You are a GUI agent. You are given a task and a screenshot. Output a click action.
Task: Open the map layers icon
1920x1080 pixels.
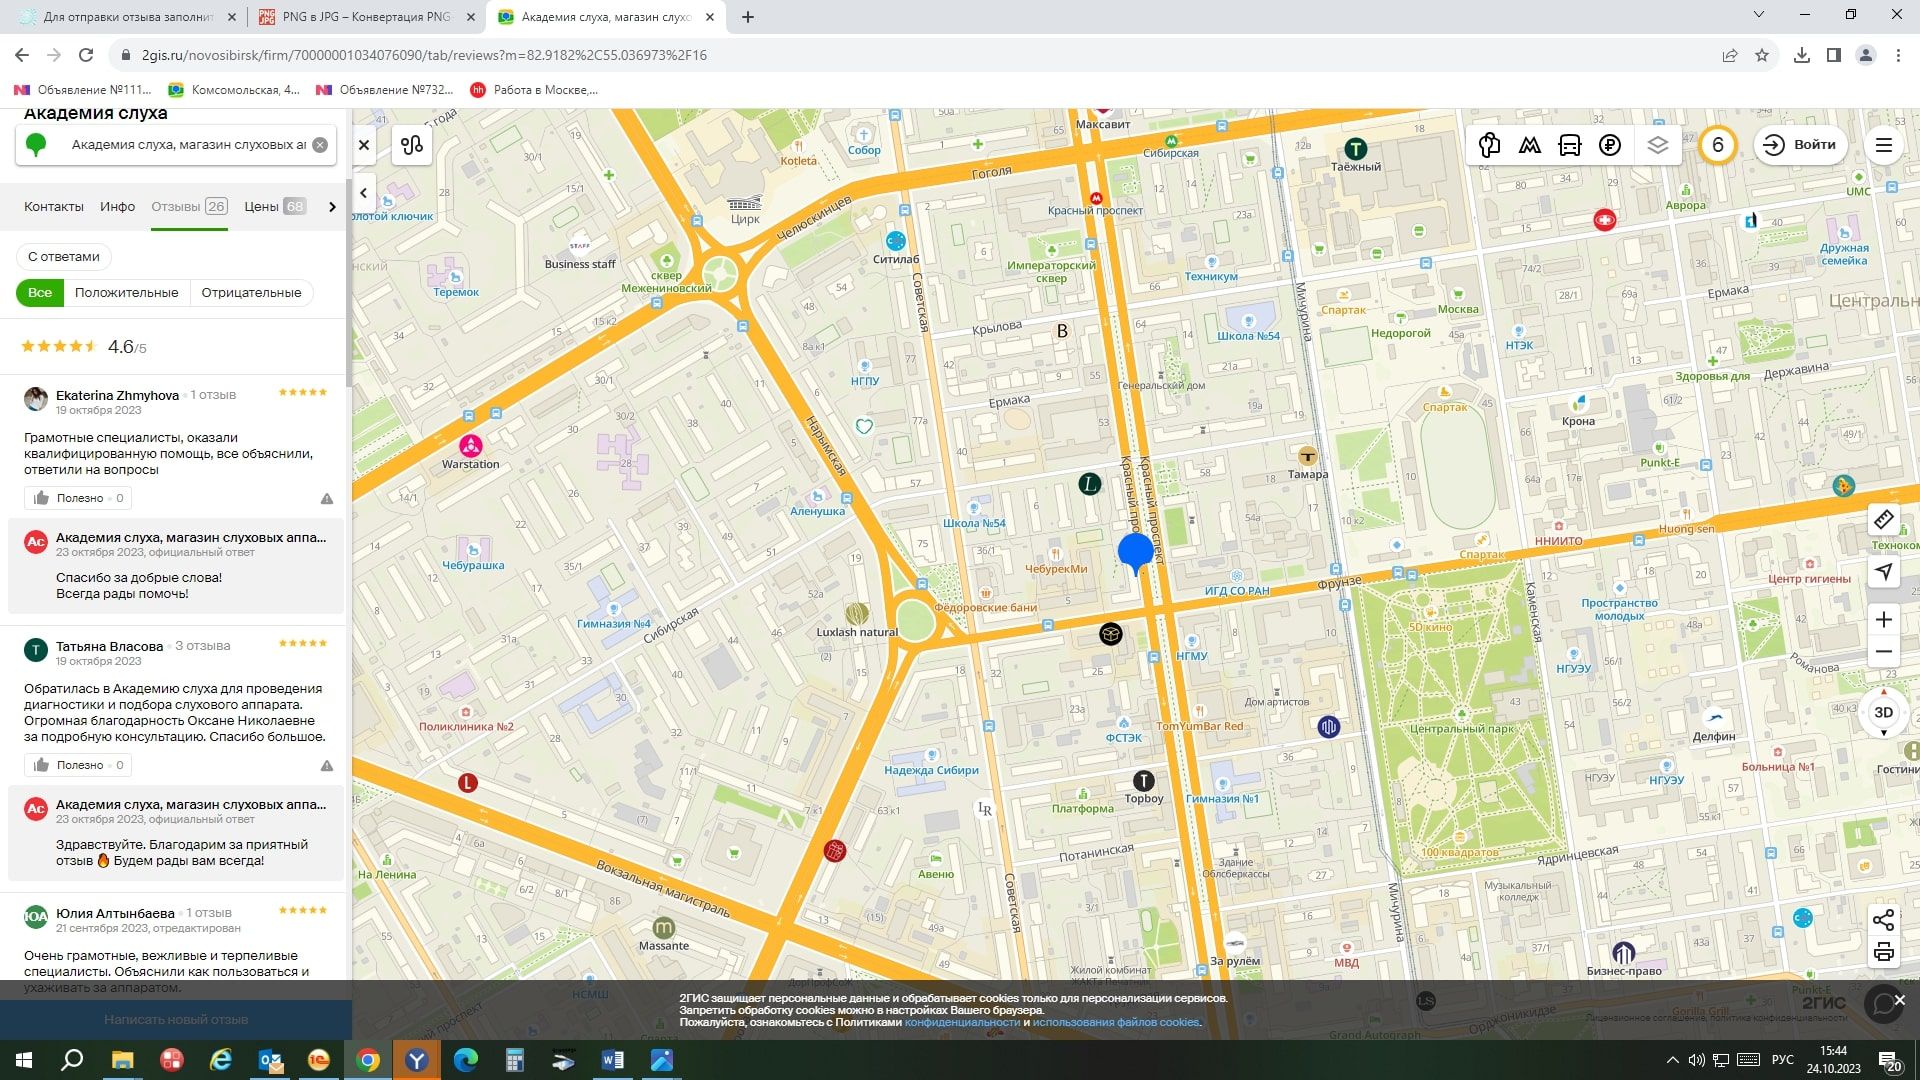1657,145
